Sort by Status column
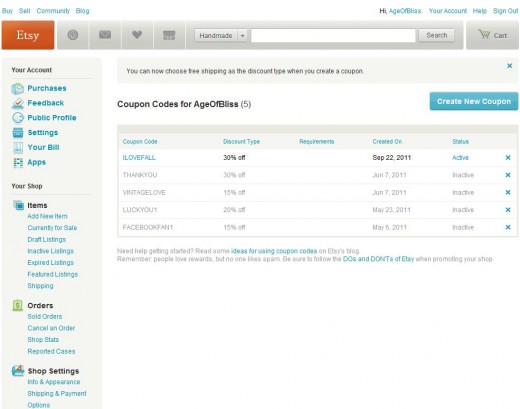 tap(460, 142)
